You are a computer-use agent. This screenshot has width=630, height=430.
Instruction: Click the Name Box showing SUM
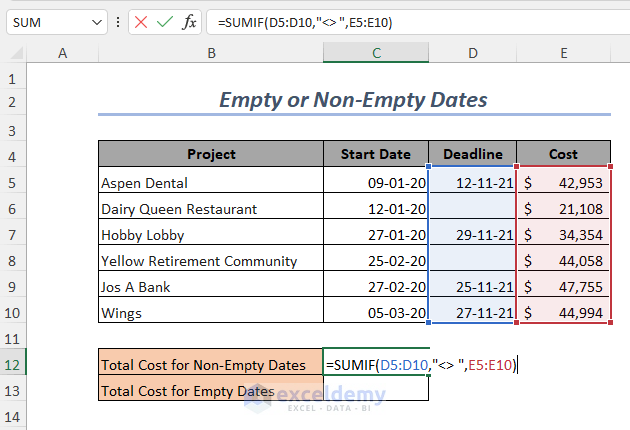tap(48, 22)
